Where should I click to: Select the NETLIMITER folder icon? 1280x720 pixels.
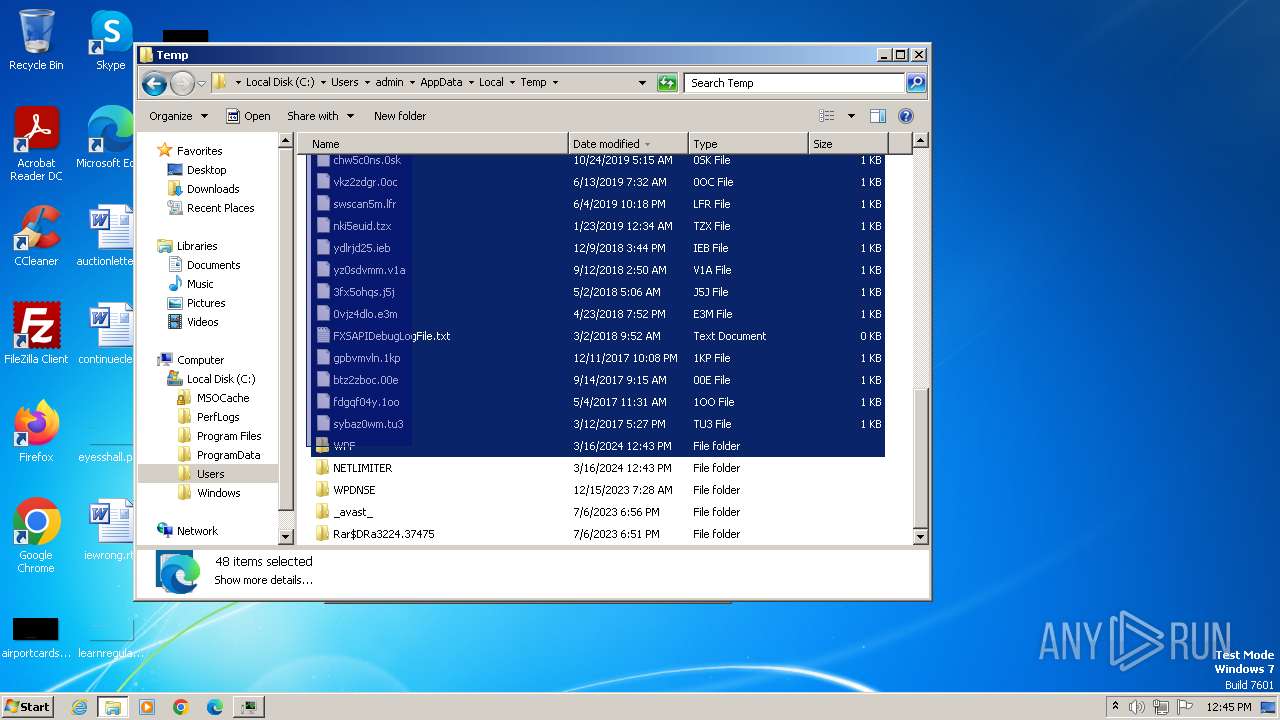point(322,468)
